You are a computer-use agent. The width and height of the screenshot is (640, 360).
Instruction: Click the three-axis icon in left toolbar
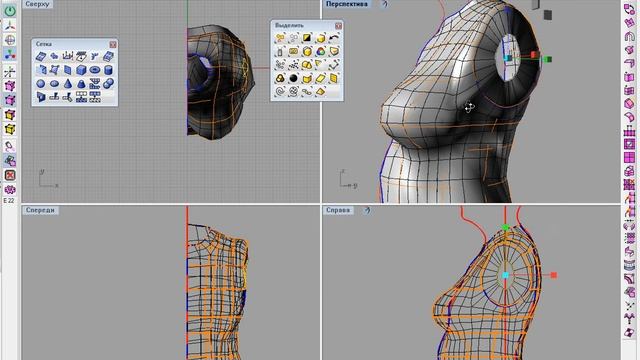tap(10, 26)
